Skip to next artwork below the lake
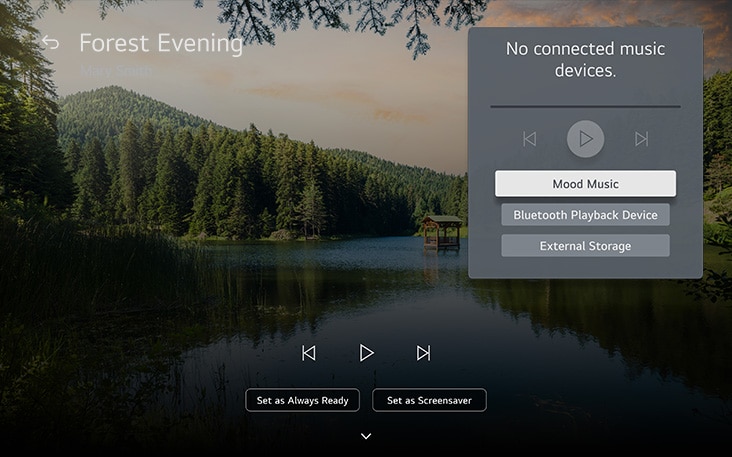732x457 pixels. (423, 353)
